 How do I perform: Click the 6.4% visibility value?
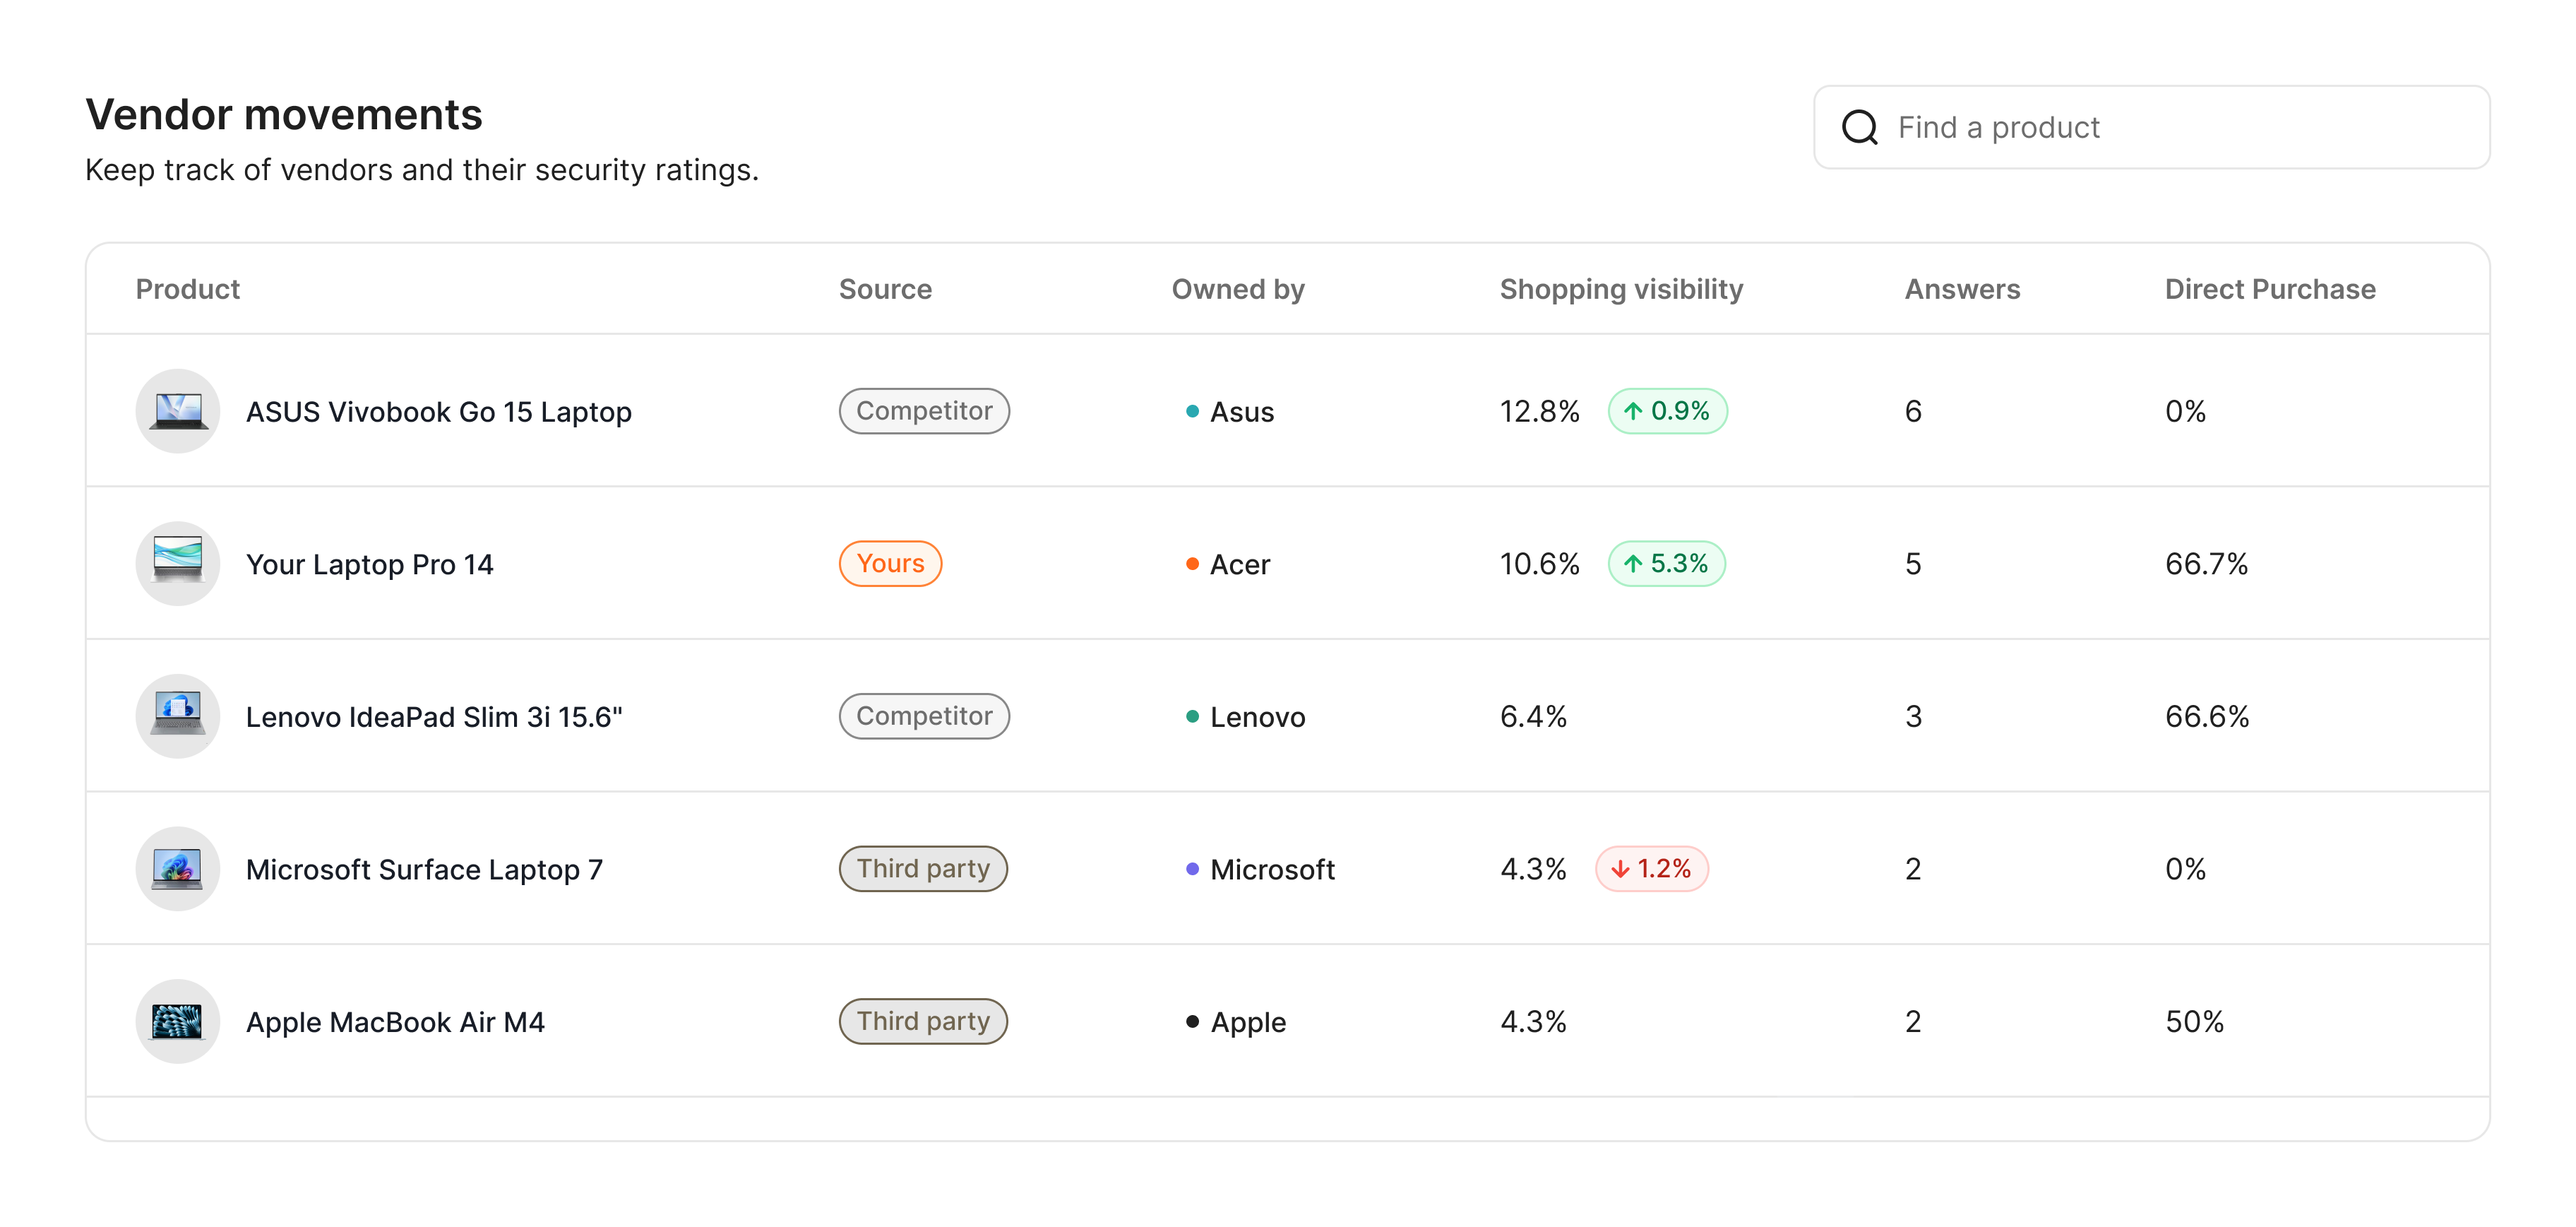1533,716
